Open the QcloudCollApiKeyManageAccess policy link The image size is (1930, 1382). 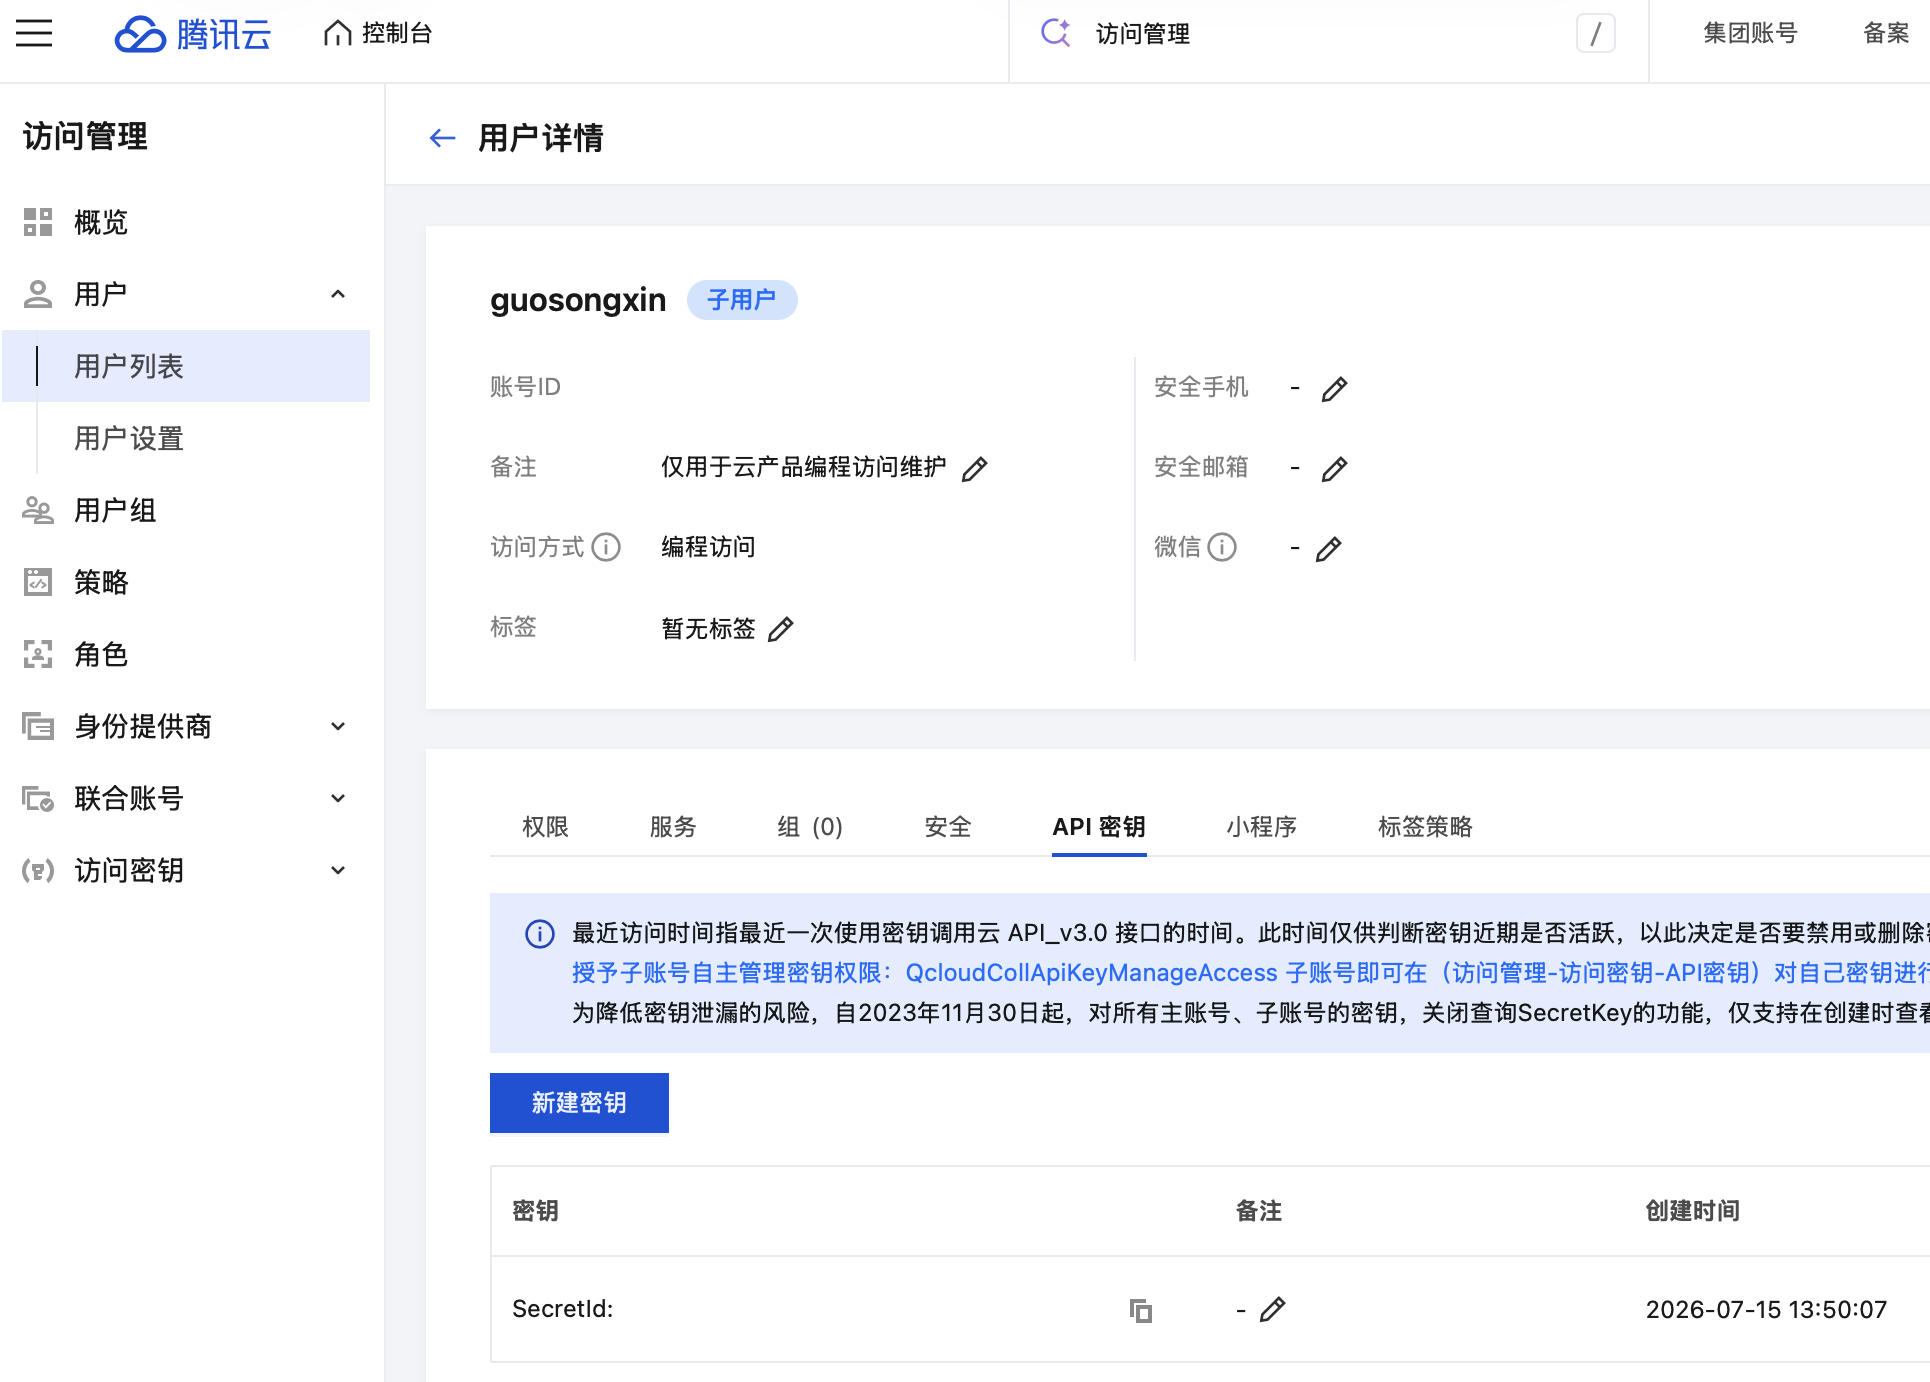(x=1091, y=972)
